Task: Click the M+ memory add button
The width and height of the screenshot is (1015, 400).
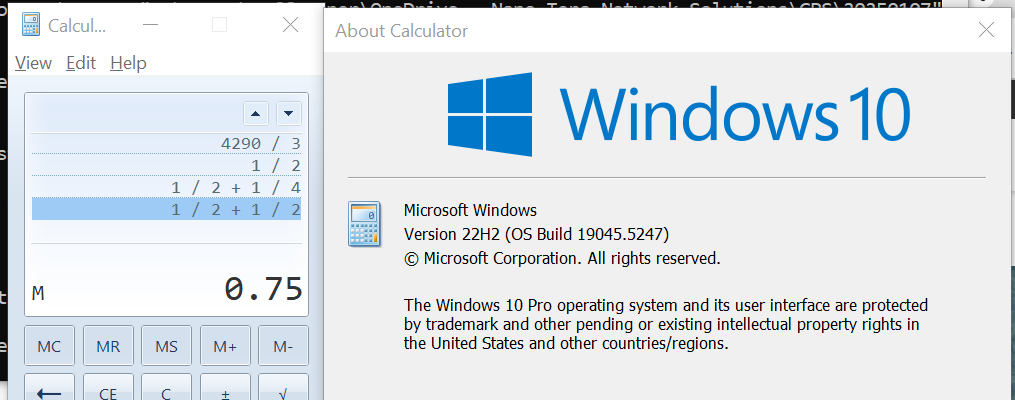Action: [x=225, y=346]
